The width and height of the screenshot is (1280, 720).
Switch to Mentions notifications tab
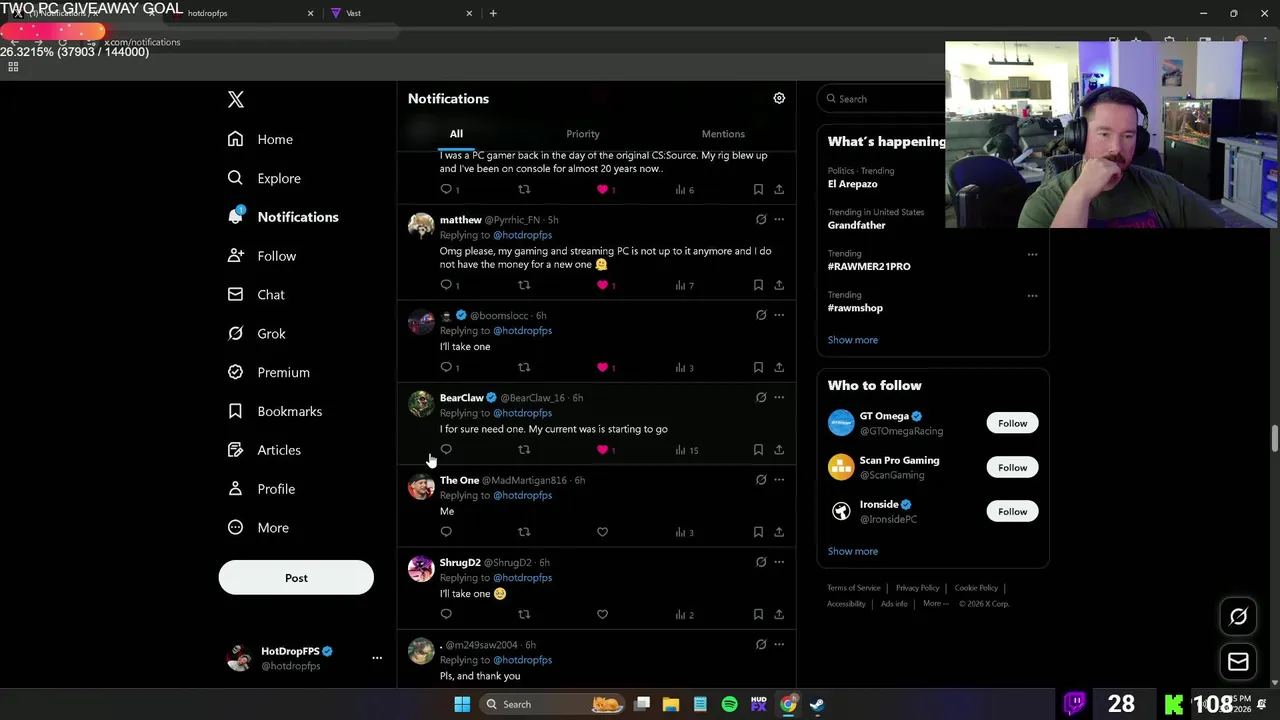tap(723, 134)
